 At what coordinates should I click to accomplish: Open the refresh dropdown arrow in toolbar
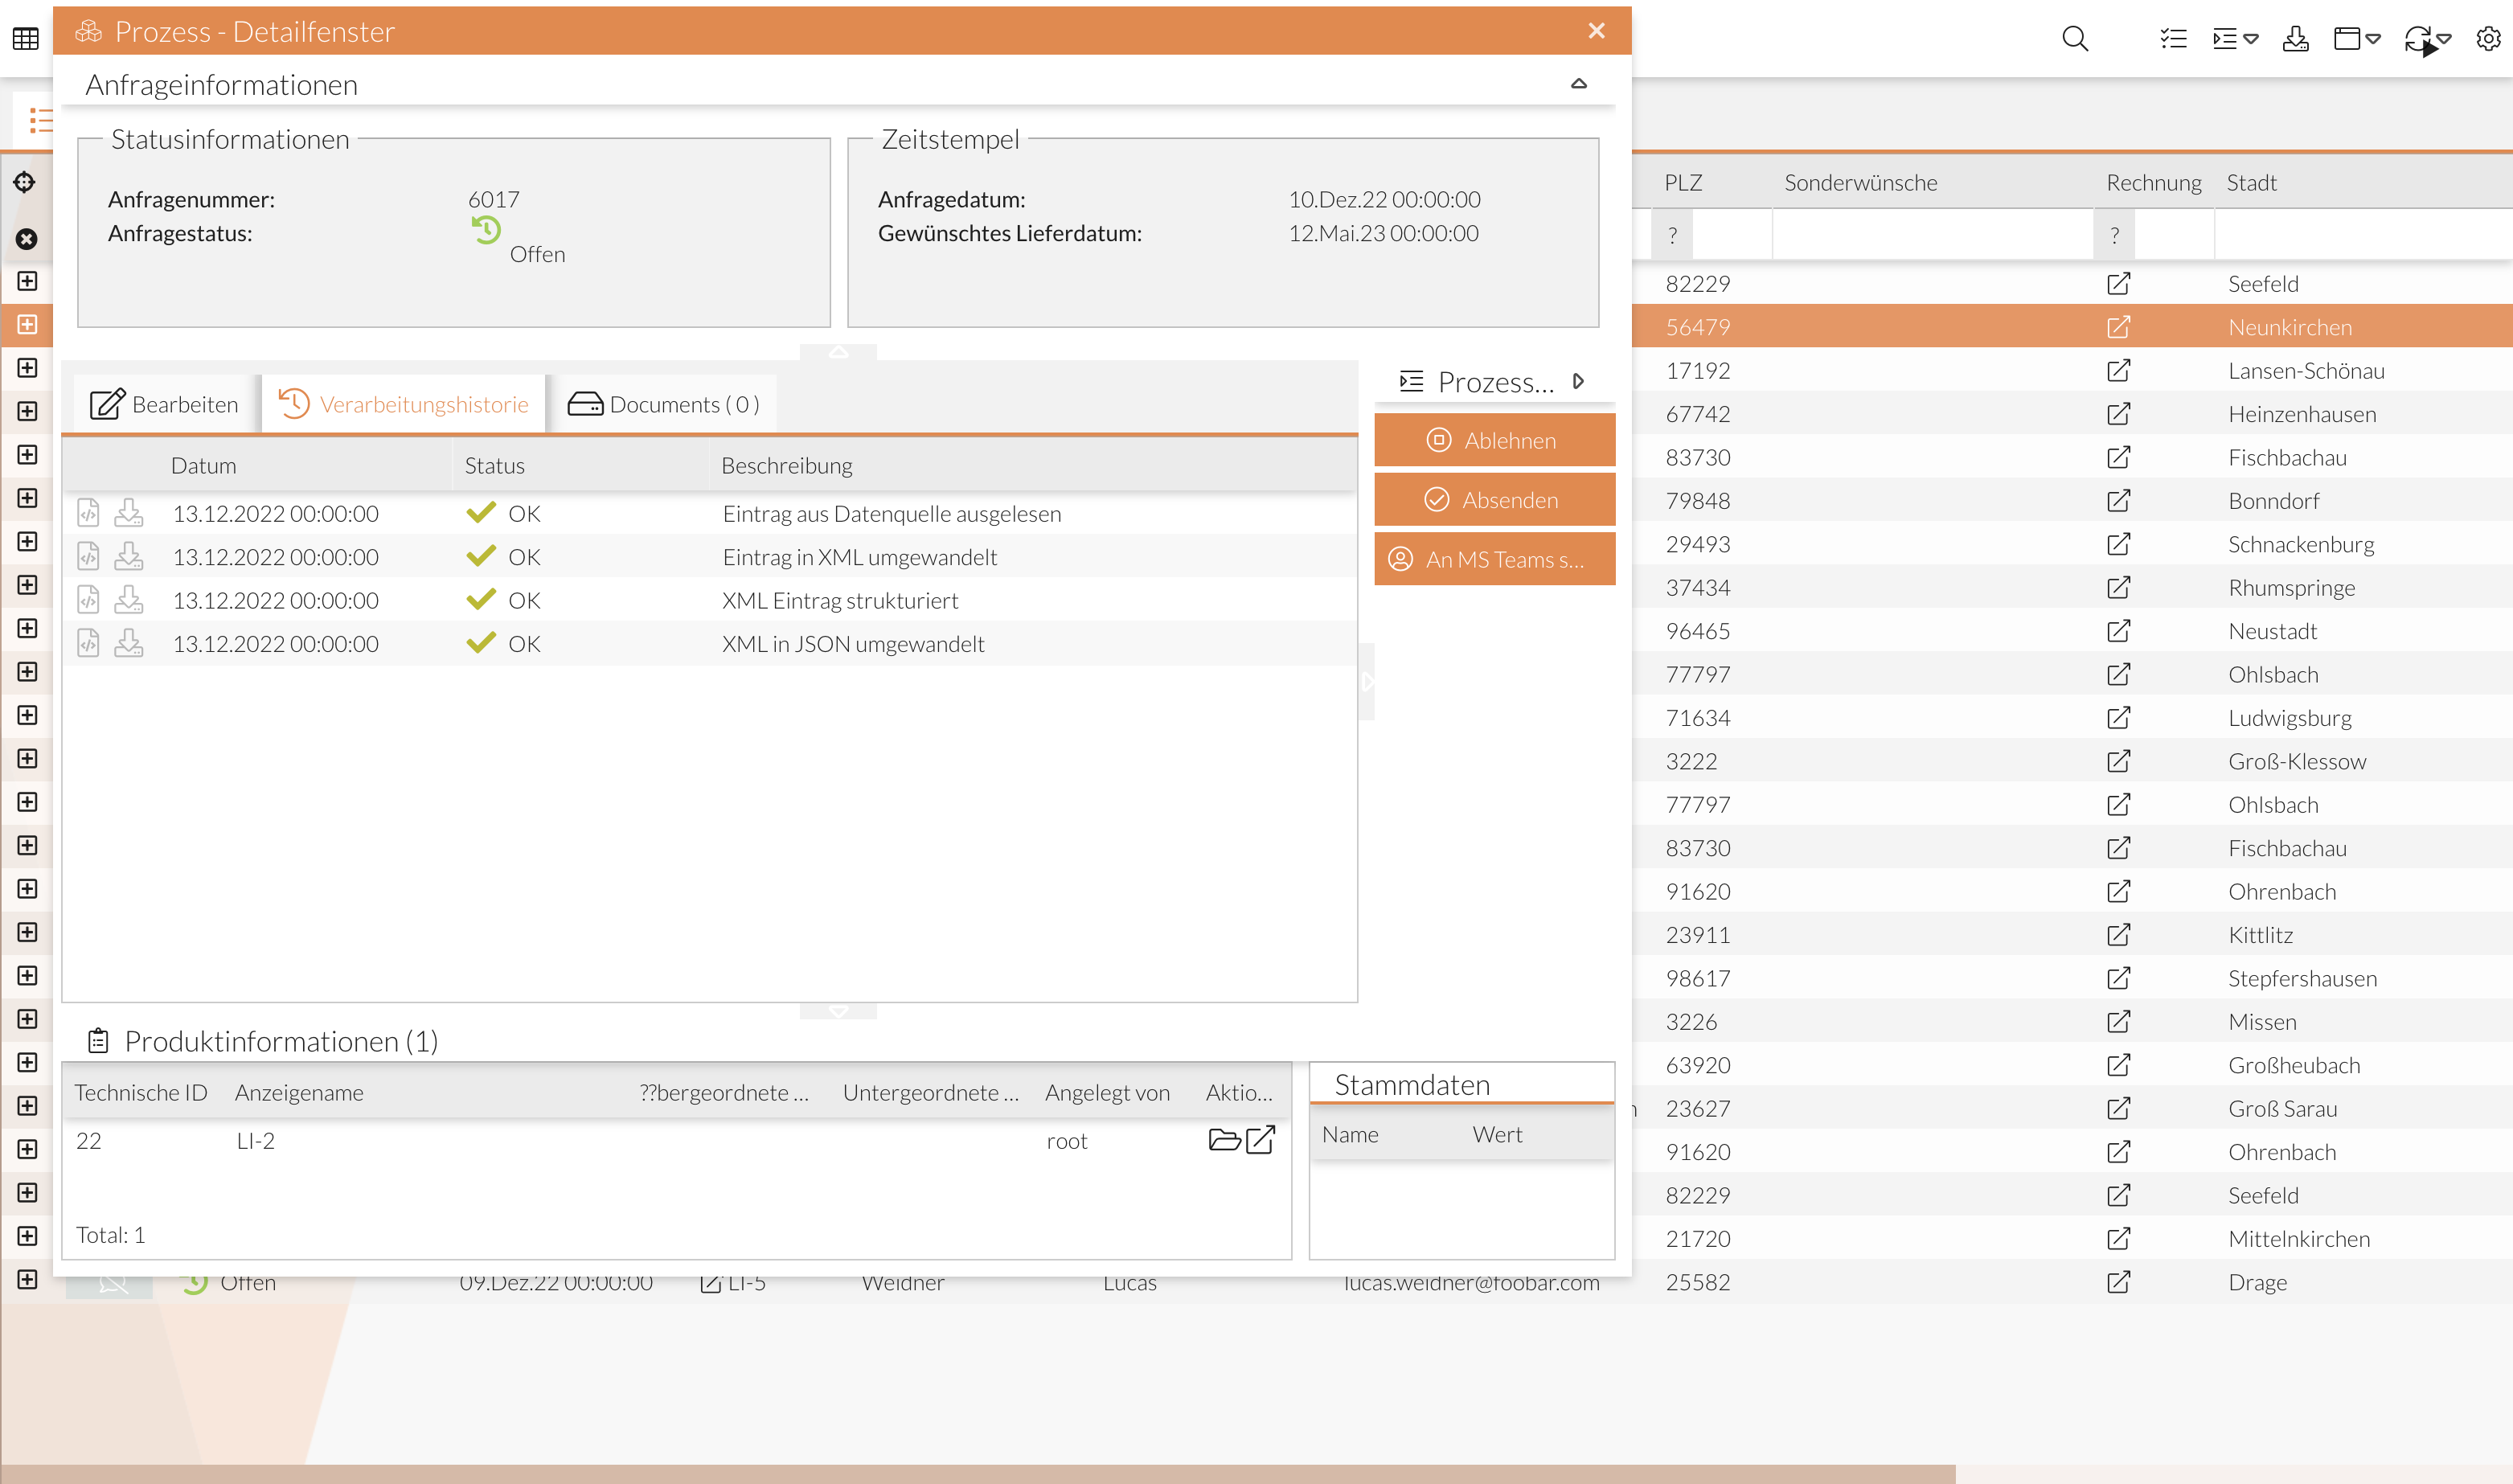click(x=2444, y=39)
